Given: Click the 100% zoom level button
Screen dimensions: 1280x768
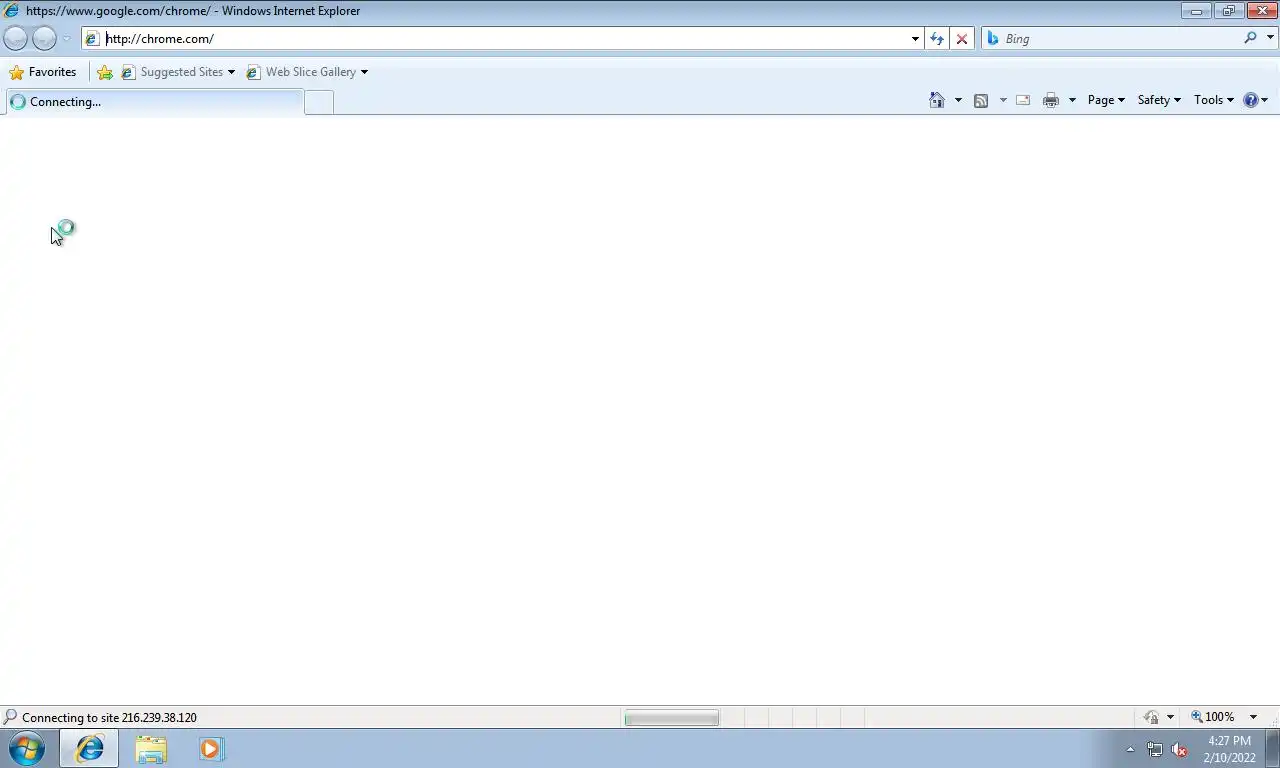Looking at the screenshot, I should click(1213, 717).
